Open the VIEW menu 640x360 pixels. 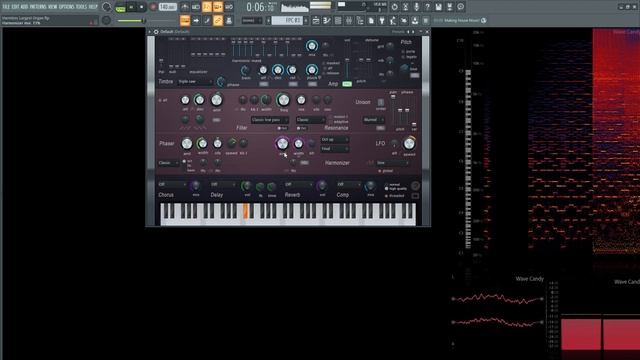tap(53, 7)
